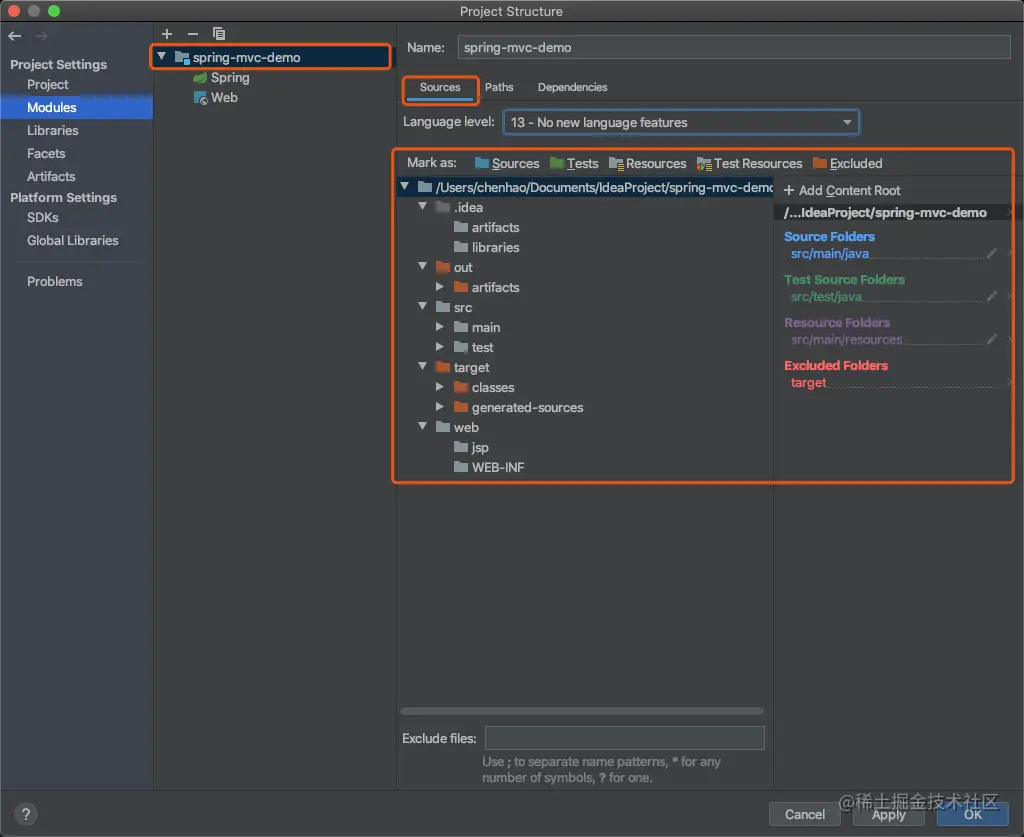Click the Cancel button
Image resolution: width=1024 pixels, height=837 pixels.
[805, 815]
